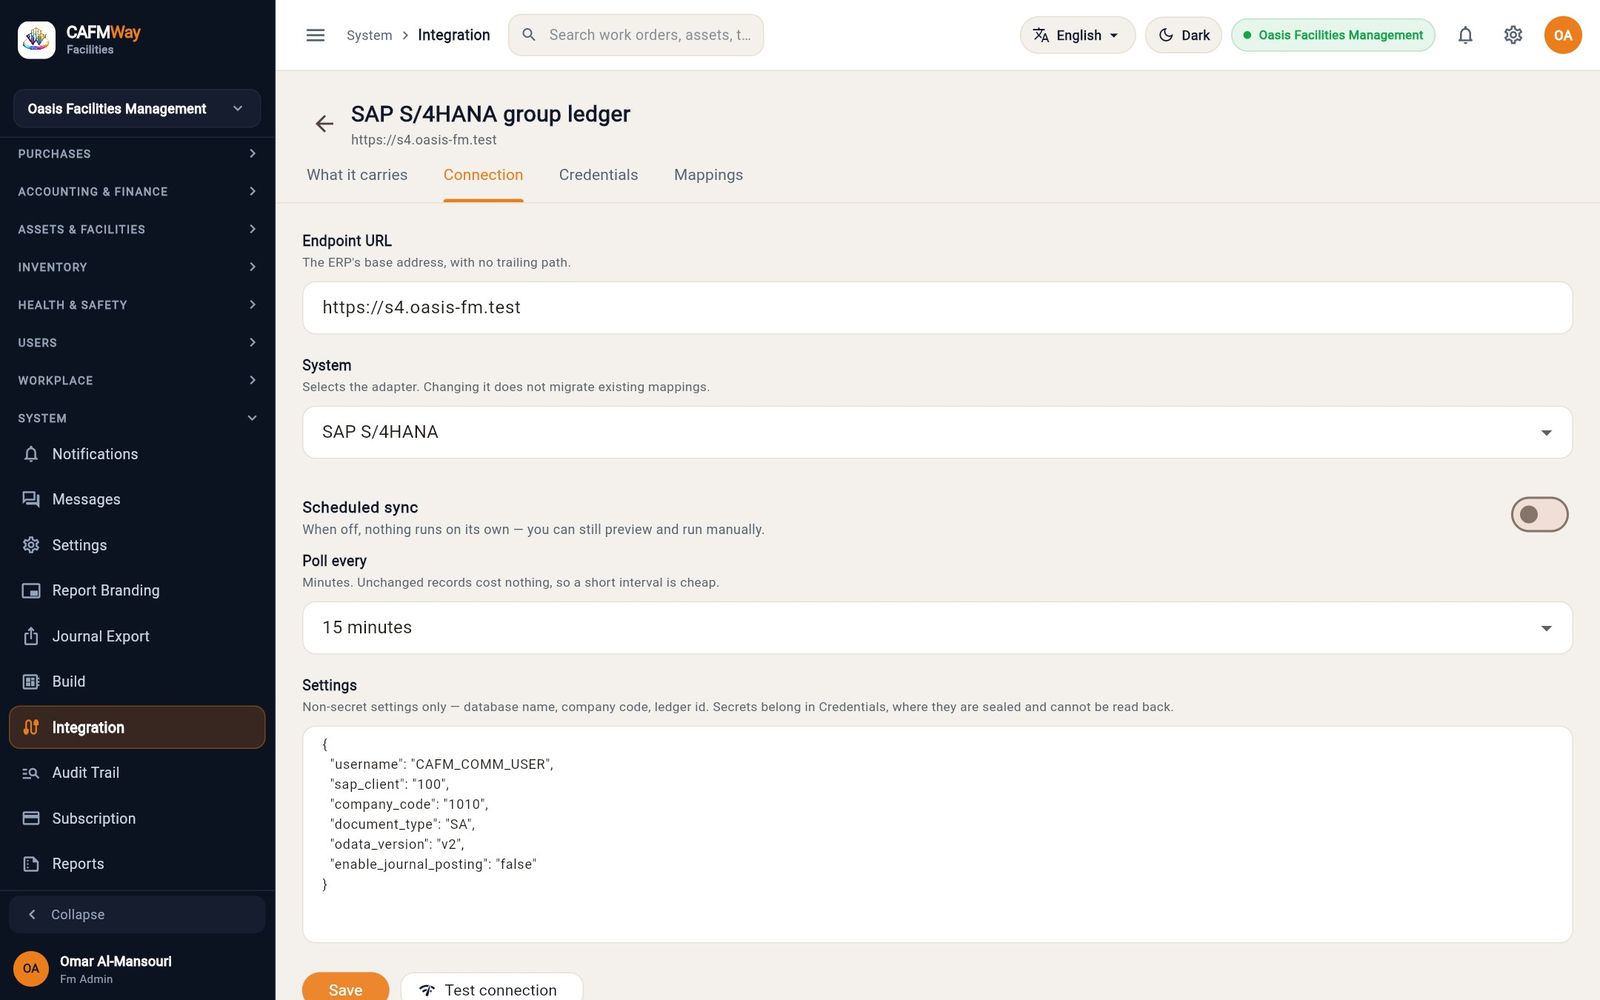Click the Oasis Facilities Management status badge
The width and height of the screenshot is (1600, 1000).
pyautogui.click(x=1333, y=35)
